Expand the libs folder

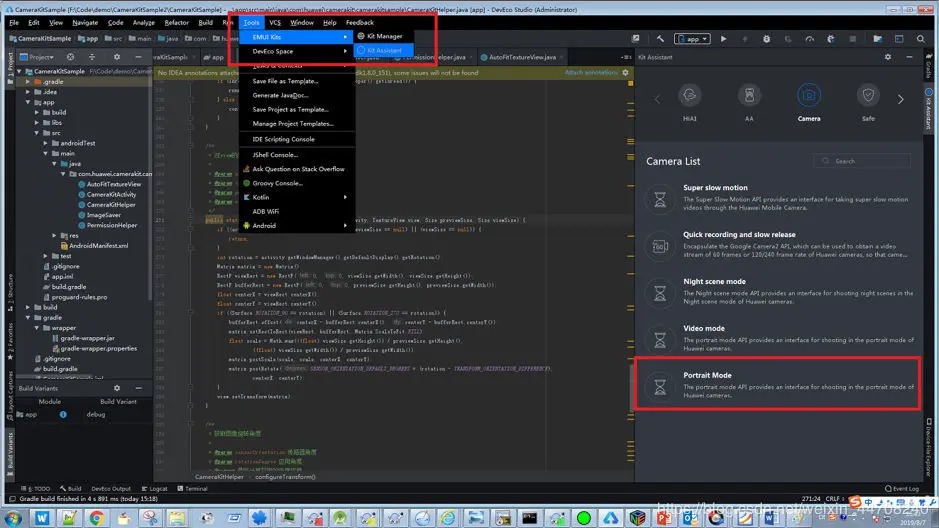37,123
